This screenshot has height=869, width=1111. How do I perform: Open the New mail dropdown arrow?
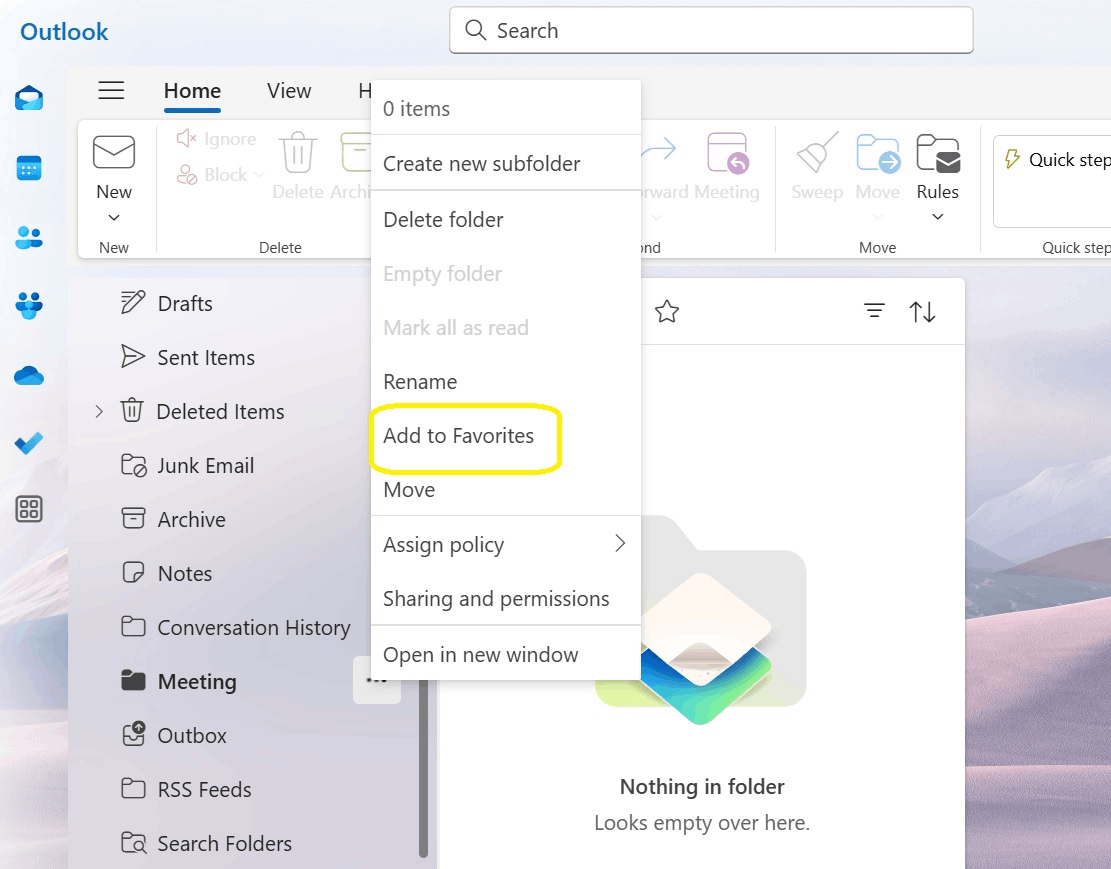(x=114, y=218)
